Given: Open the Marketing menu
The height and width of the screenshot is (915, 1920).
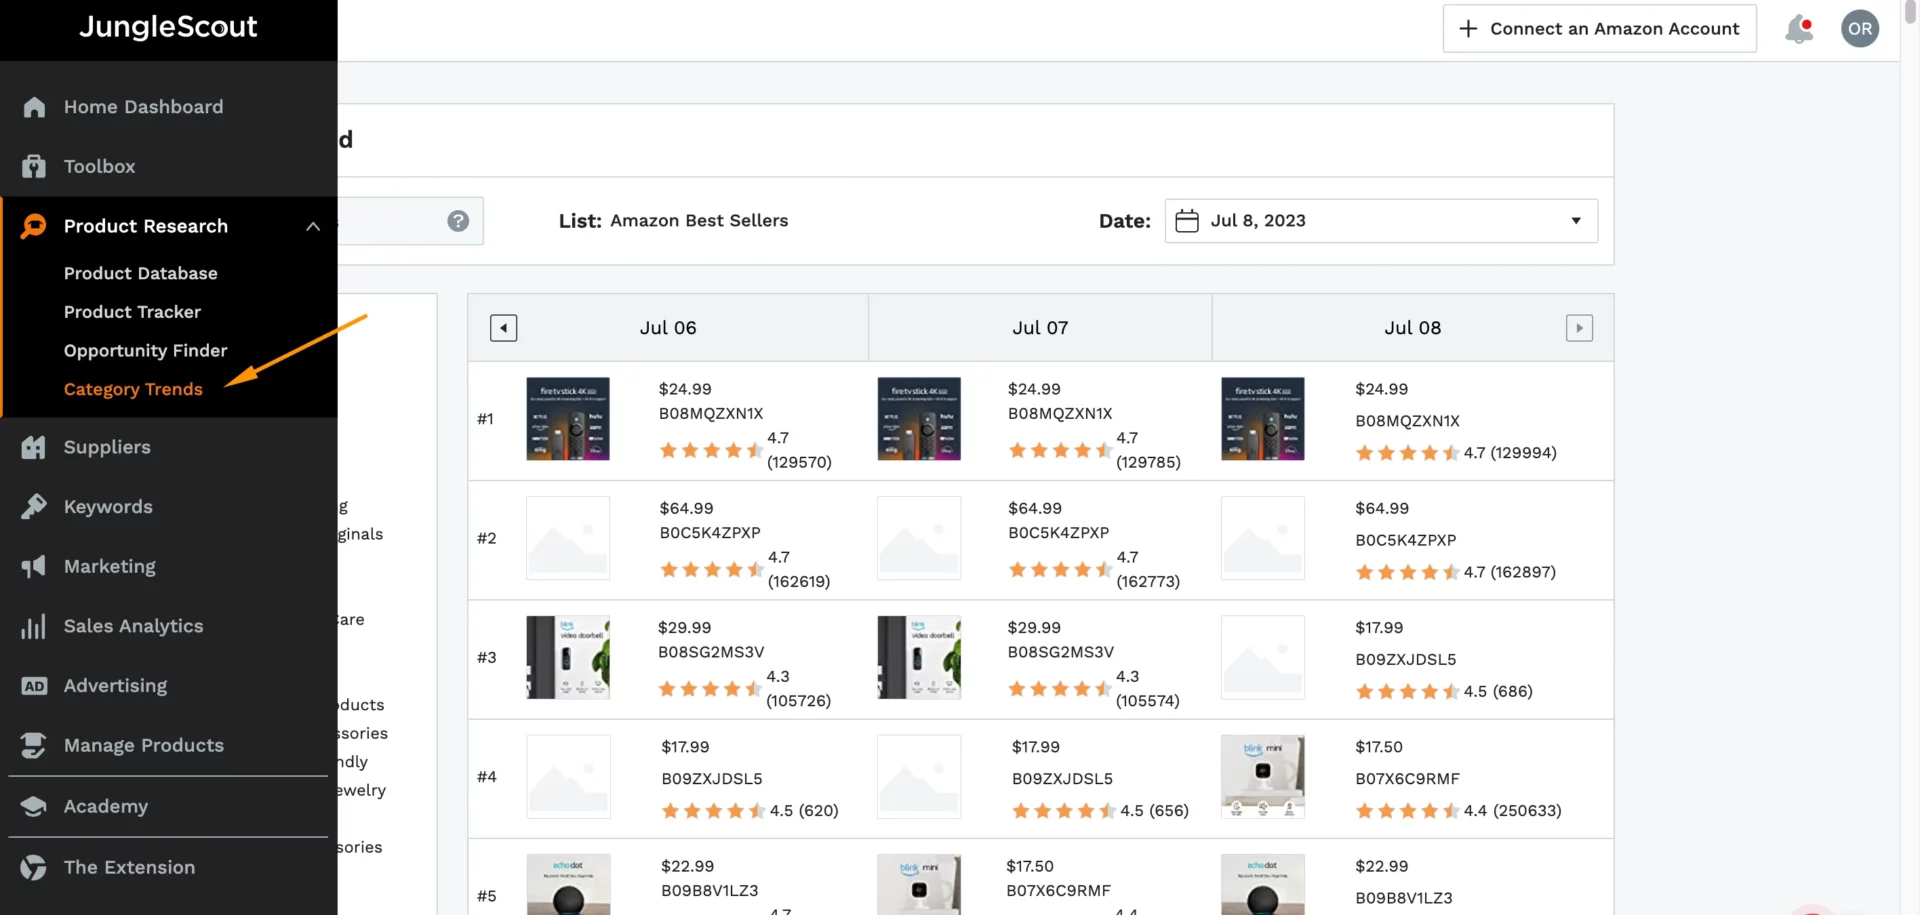Looking at the screenshot, I should pos(110,567).
